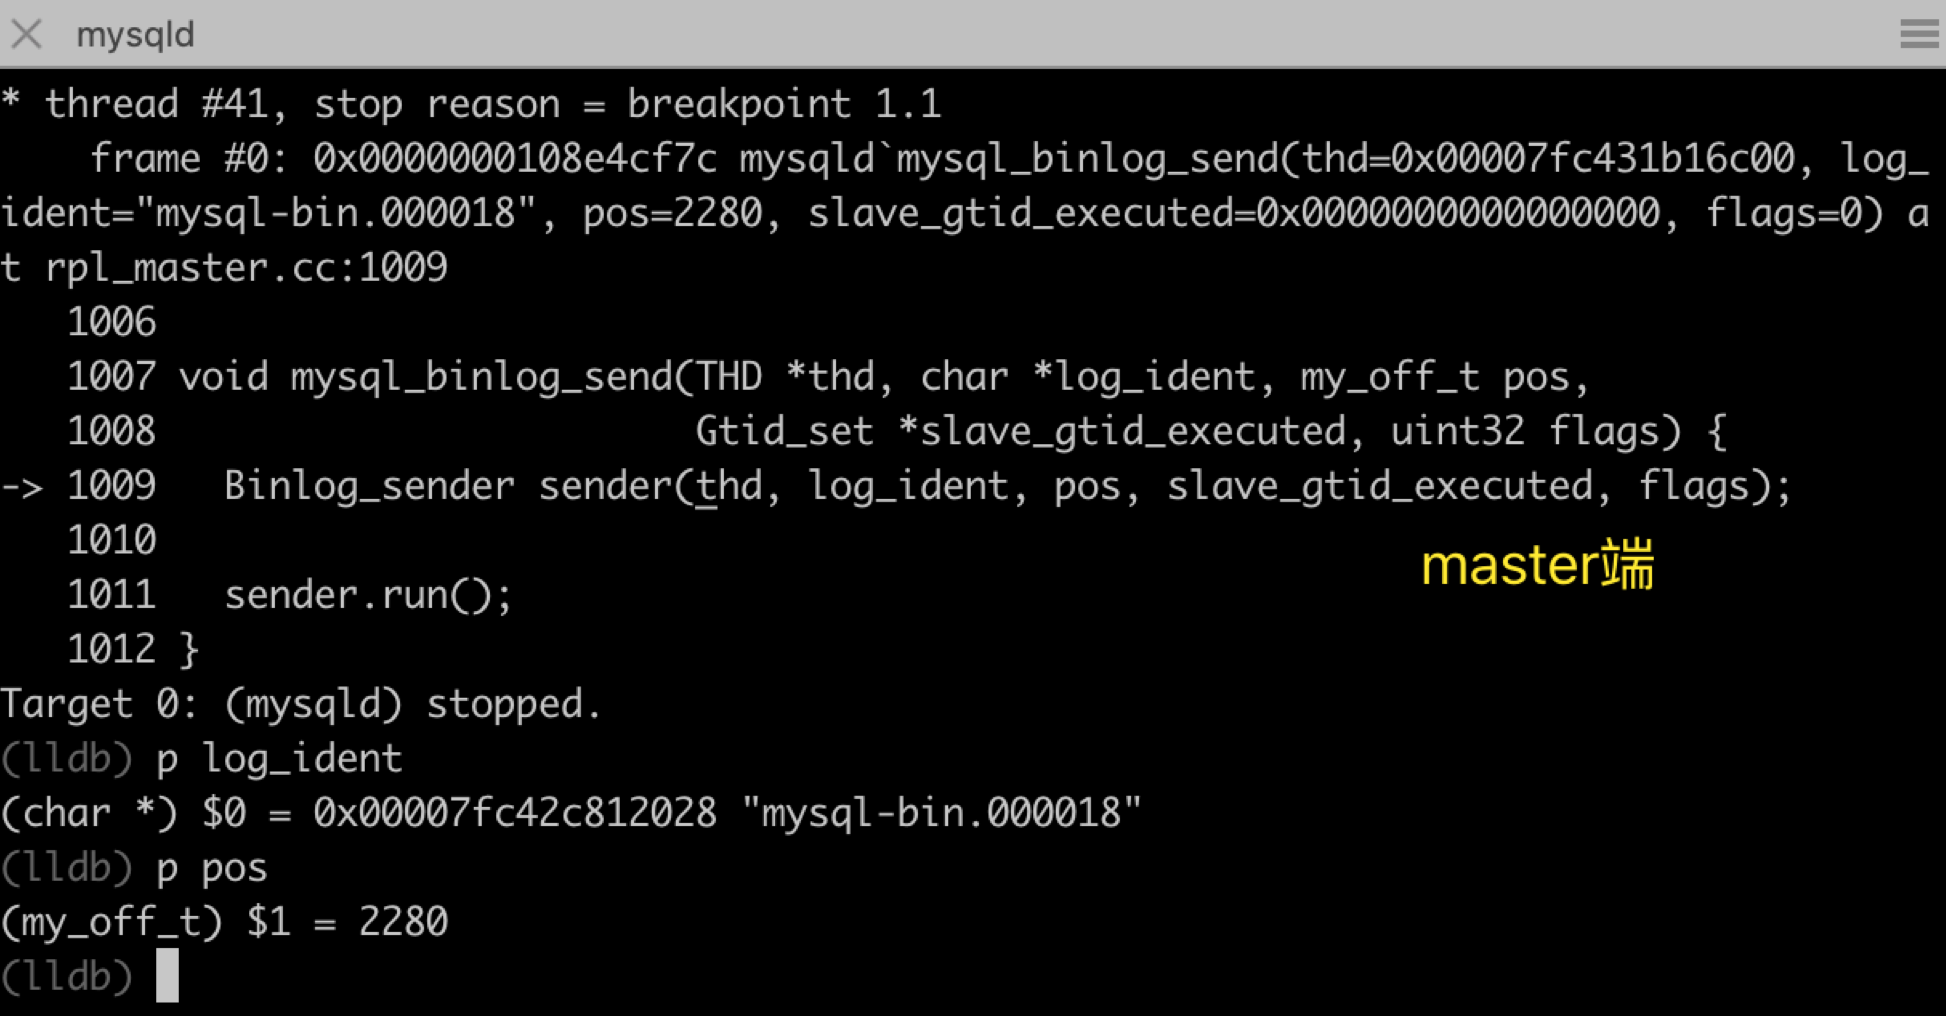Image resolution: width=1946 pixels, height=1016 pixels.
Task: Click the 'breakpoint 1.1' stop reason text
Action: click(x=784, y=104)
